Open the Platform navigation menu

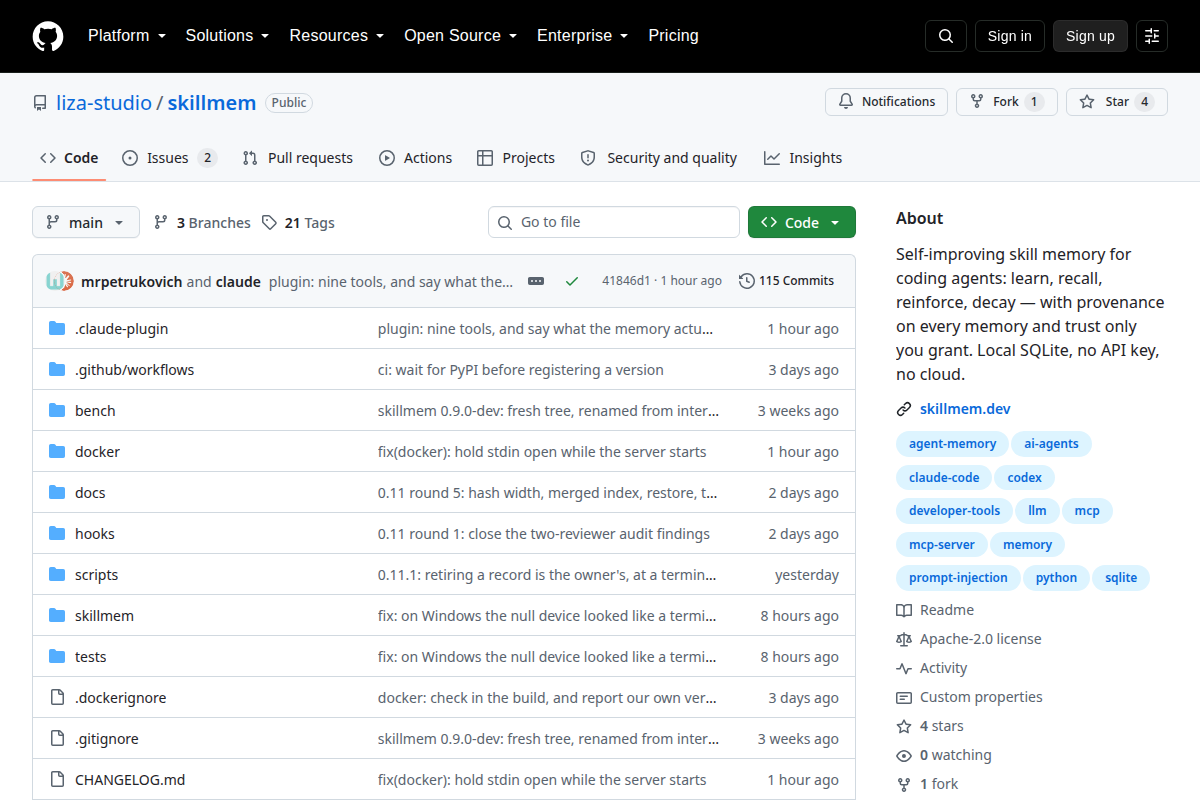click(126, 36)
